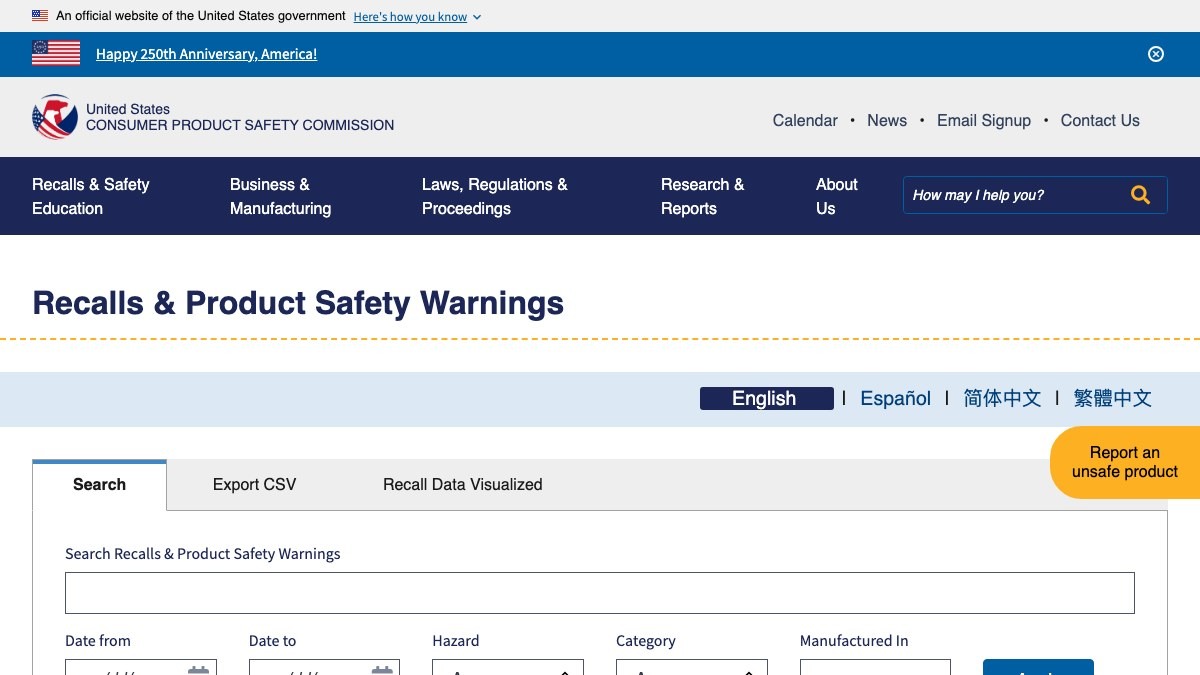Switch the language to Español
The image size is (1200, 675).
click(x=896, y=398)
